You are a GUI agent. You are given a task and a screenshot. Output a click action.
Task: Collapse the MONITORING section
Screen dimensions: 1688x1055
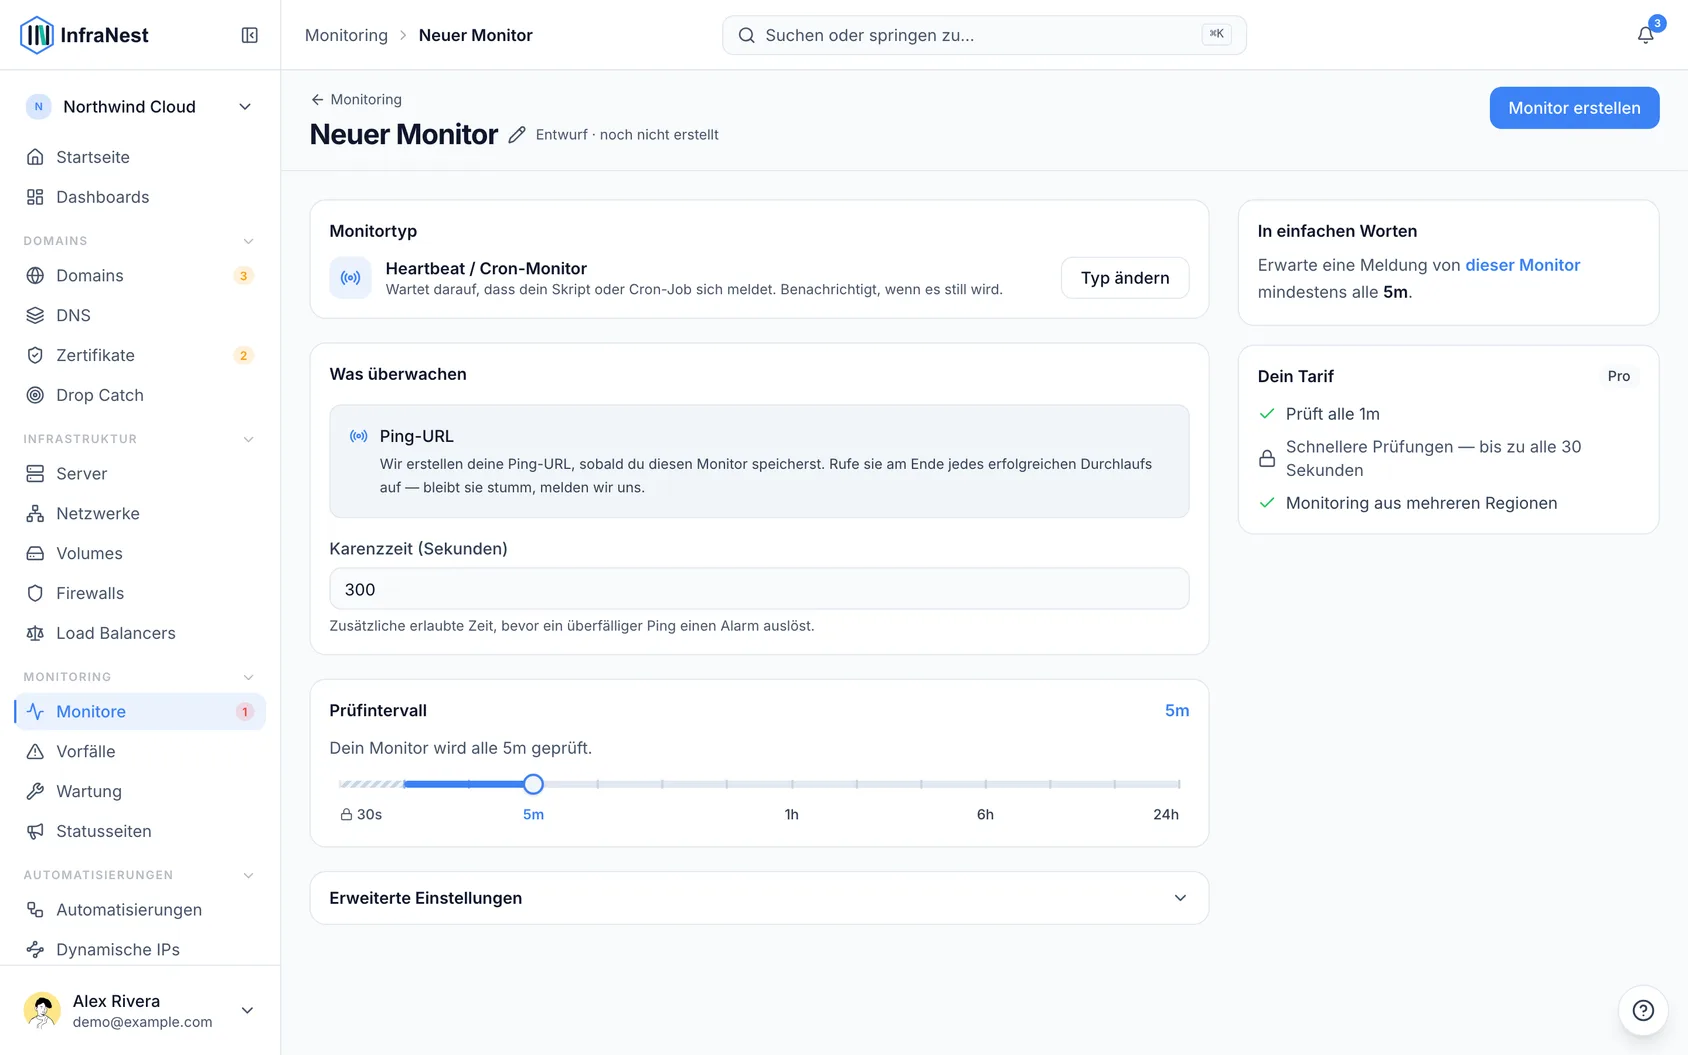[x=248, y=677]
